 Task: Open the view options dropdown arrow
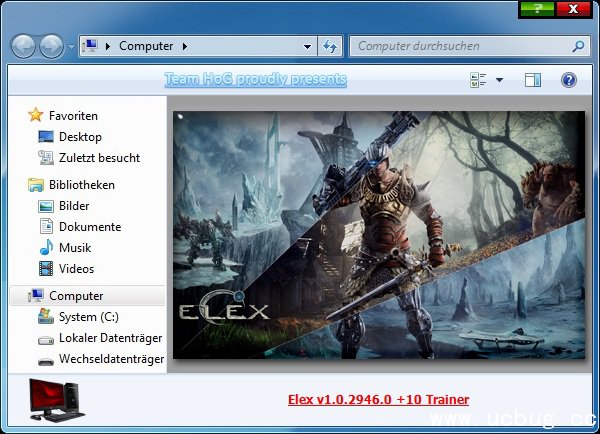[499, 80]
